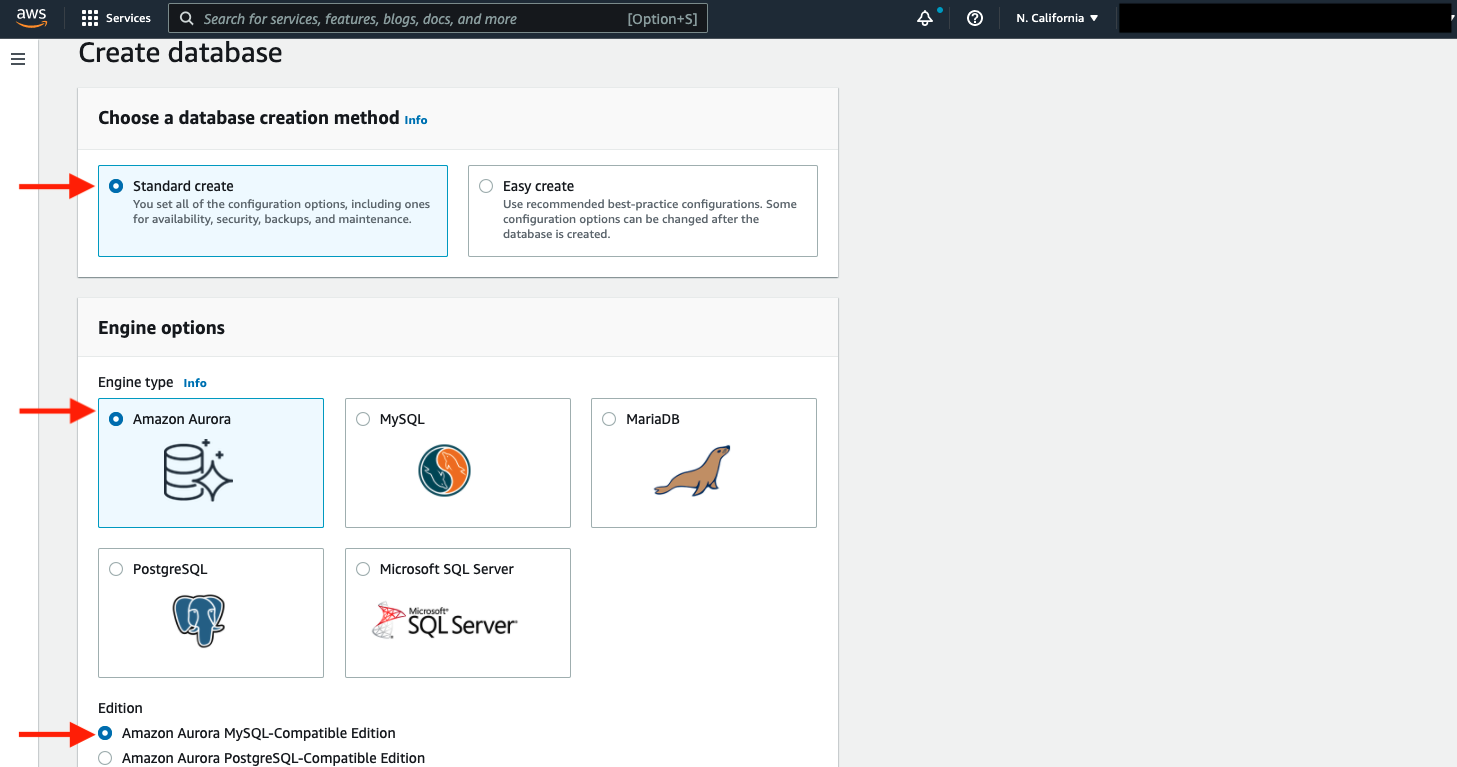Click the MariaDB seal logo
1457x767 pixels.
[x=692, y=471]
